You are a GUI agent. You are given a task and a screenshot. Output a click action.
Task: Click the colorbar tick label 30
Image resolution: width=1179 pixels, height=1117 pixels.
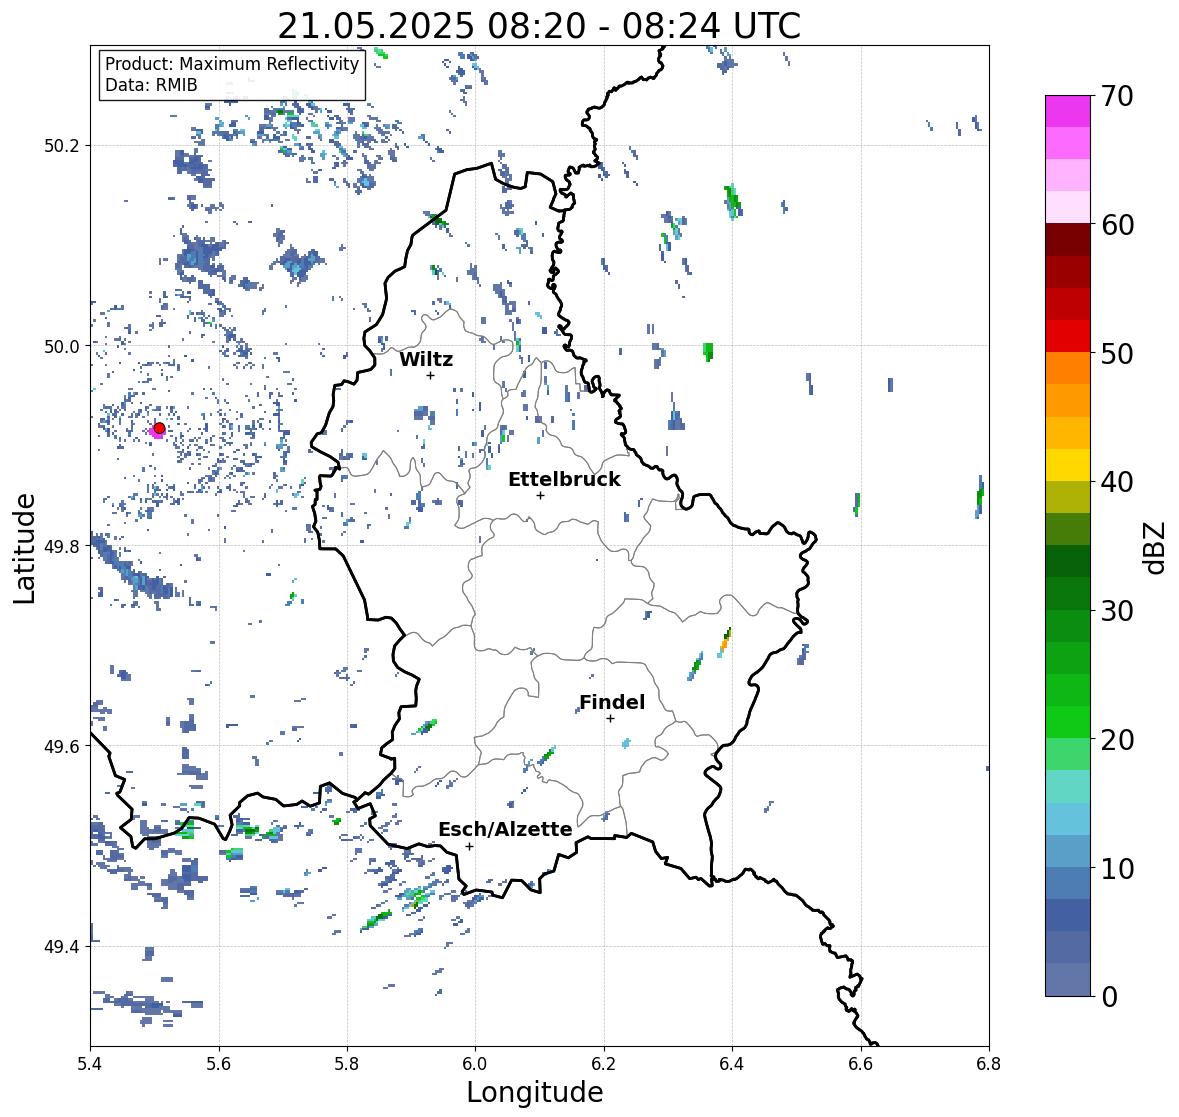tap(1117, 611)
